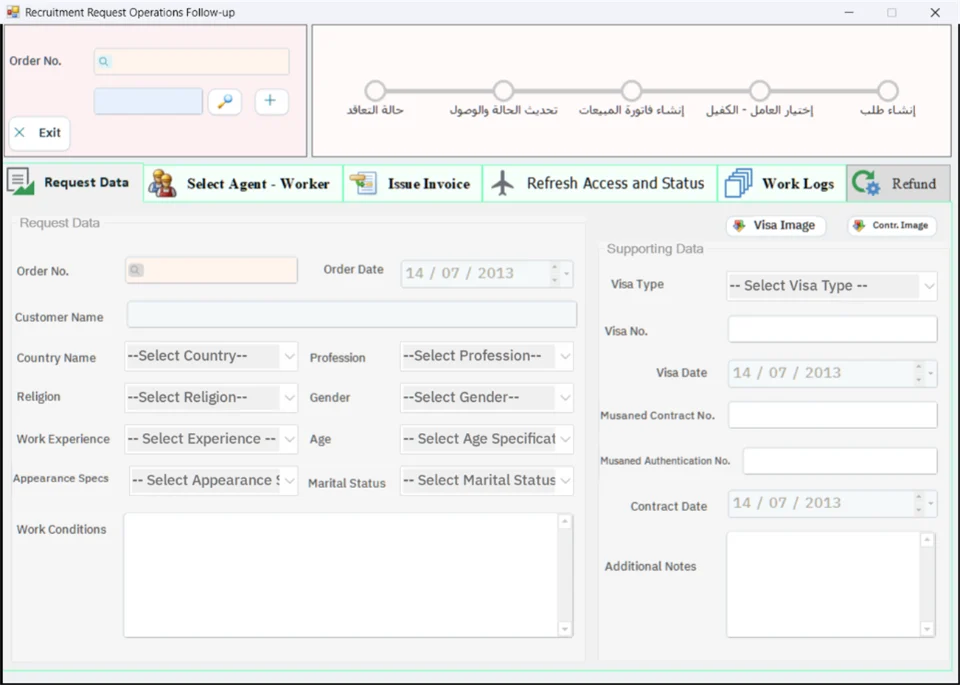Image resolution: width=960 pixels, height=685 pixels.
Task: Close the Recruitment Request window
Action: pos(935,12)
